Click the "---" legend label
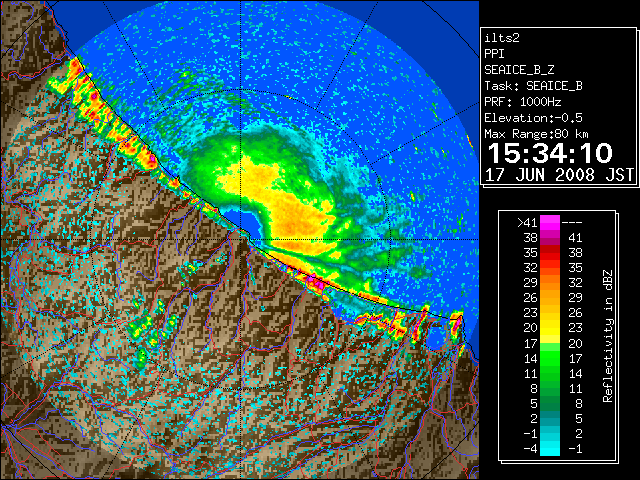The height and width of the screenshot is (480, 640). click(571, 223)
